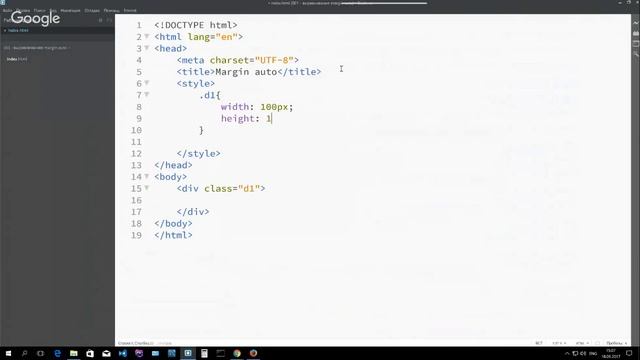This screenshot has height=360, width=640.
Task: Click the cursor position text in status bar
Action: point(136,343)
